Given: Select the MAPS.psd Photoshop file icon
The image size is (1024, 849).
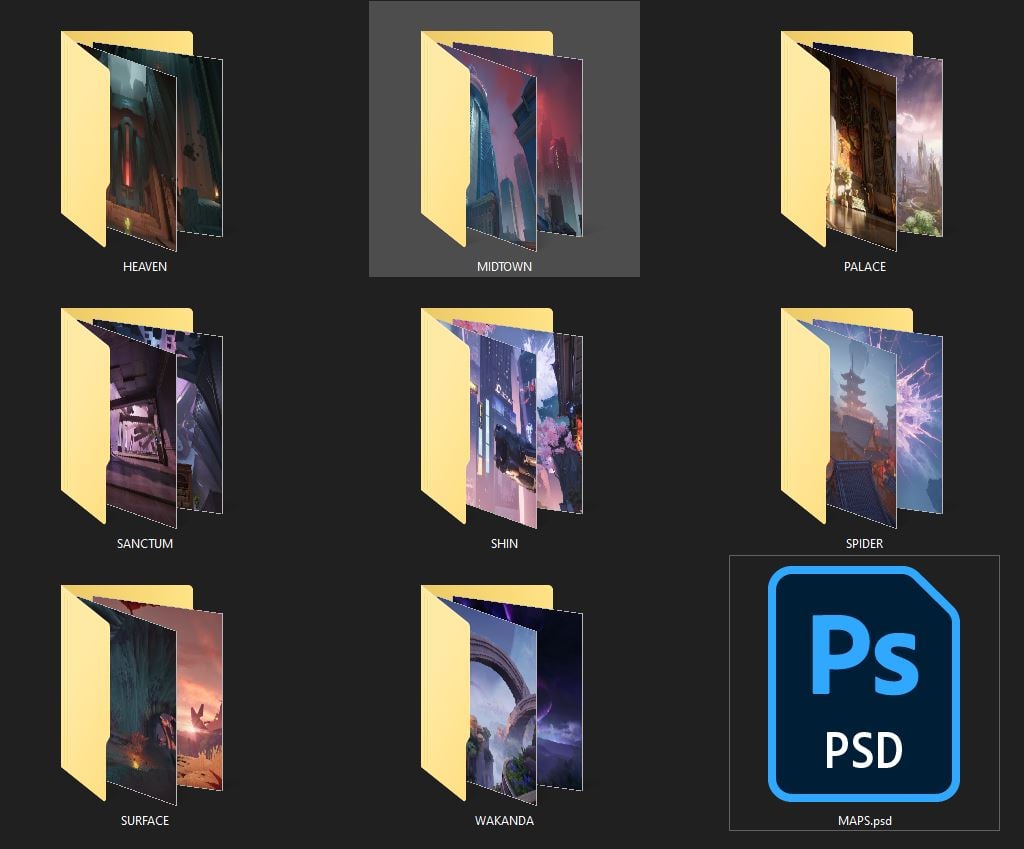Looking at the screenshot, I should 863,684.
